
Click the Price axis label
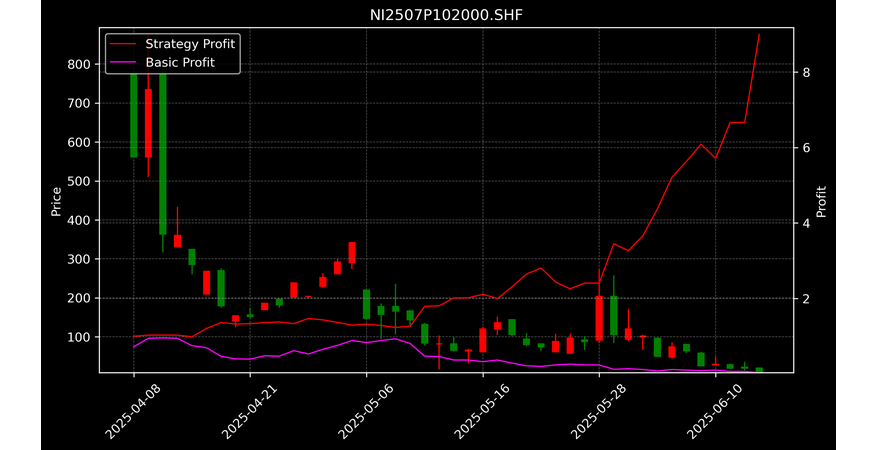[56, 201]
